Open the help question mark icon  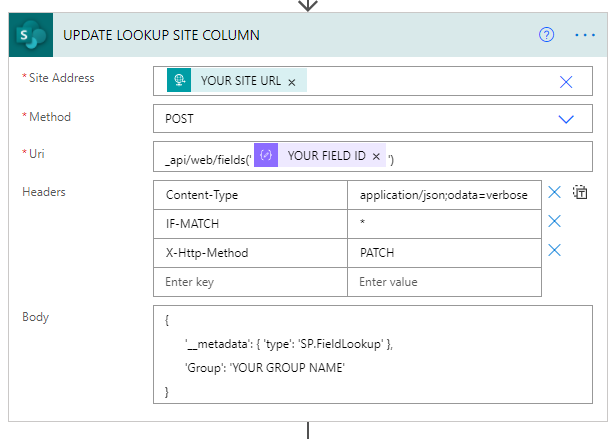(x=546, y=35)
